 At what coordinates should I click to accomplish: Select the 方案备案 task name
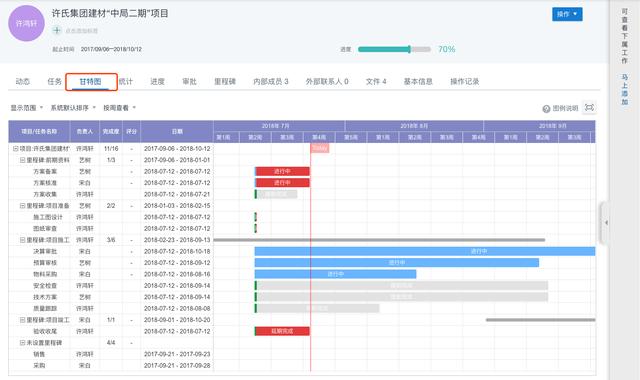pyautogui.click(x=45, y=171)
